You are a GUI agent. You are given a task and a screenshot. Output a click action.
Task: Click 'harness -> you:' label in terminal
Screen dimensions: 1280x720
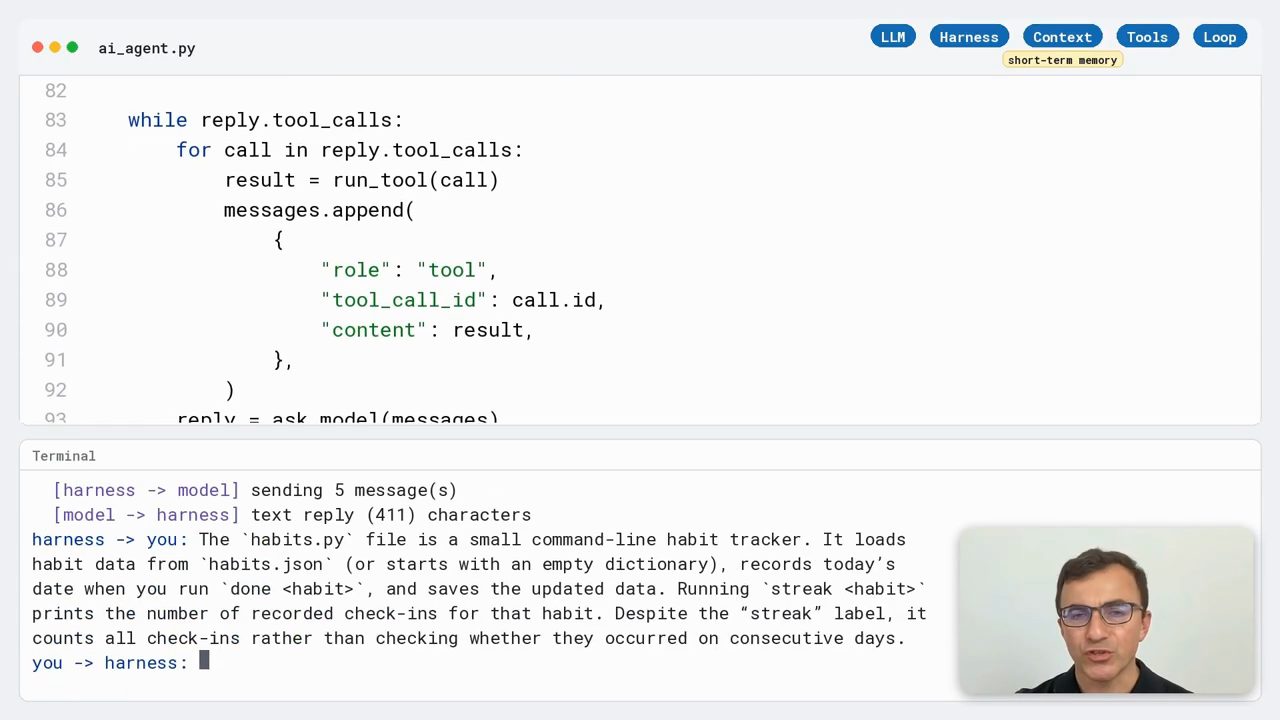110,539
